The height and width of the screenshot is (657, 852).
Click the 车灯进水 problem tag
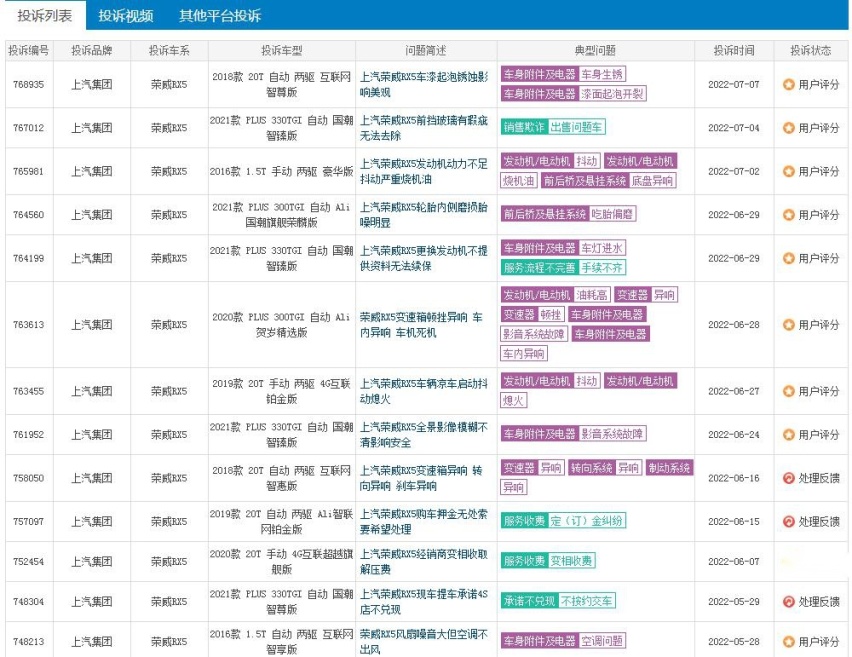(x=602, y=248)
